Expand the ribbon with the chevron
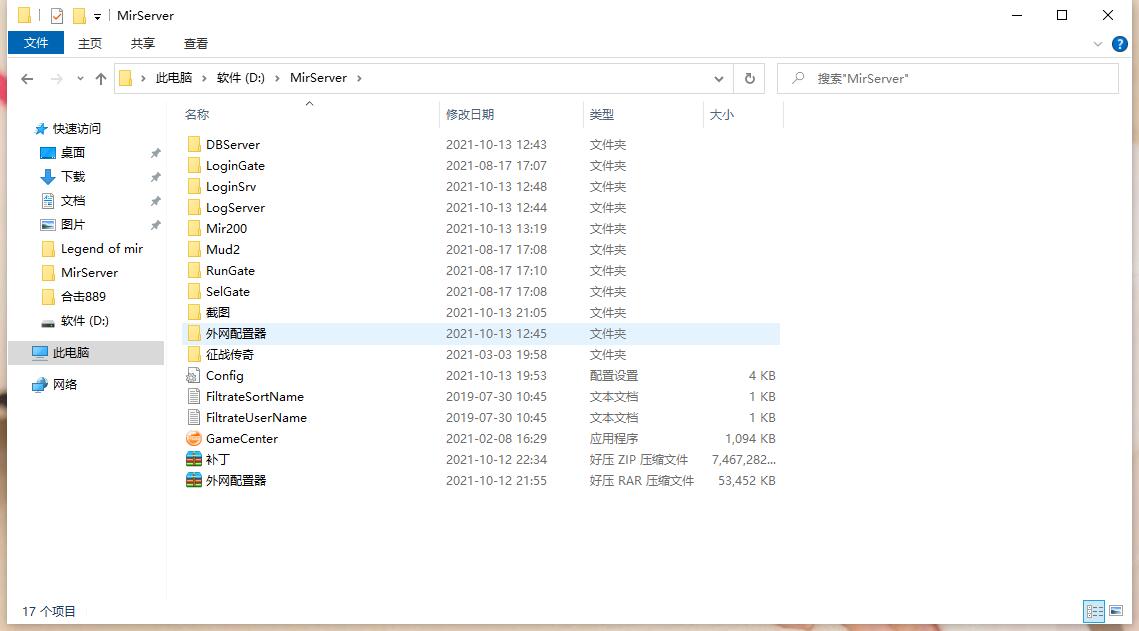Screen dimensions: 1139x631 (x=1098, y=44)
